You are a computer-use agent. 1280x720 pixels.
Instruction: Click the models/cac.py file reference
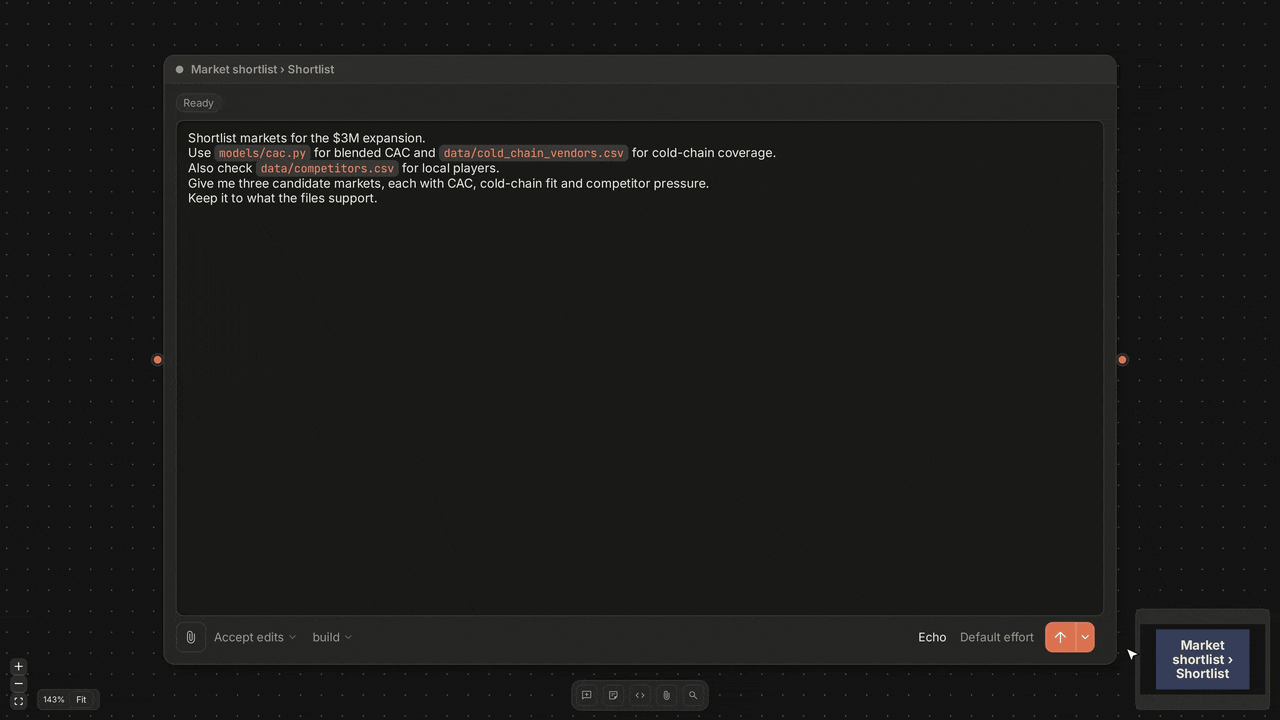click(262, 153)
